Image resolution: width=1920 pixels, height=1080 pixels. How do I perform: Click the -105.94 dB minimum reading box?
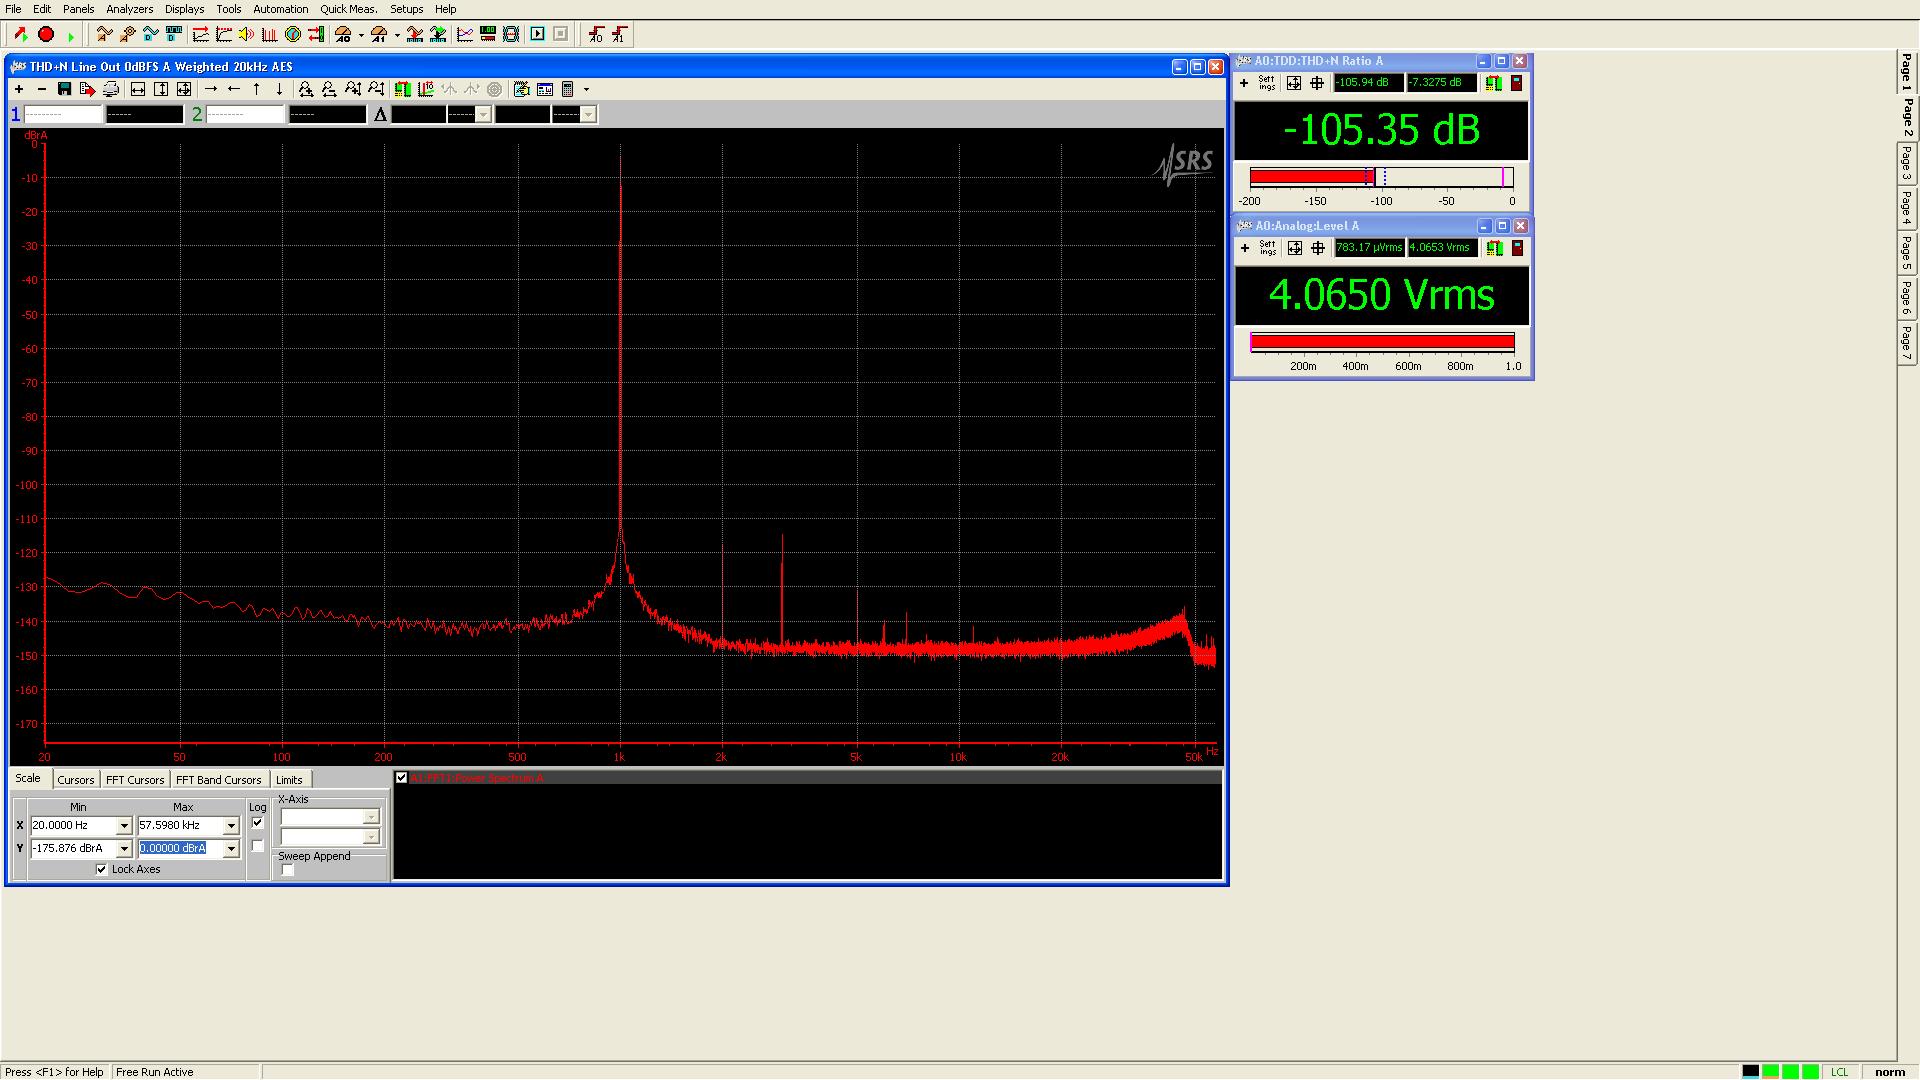coord(1368,83)
